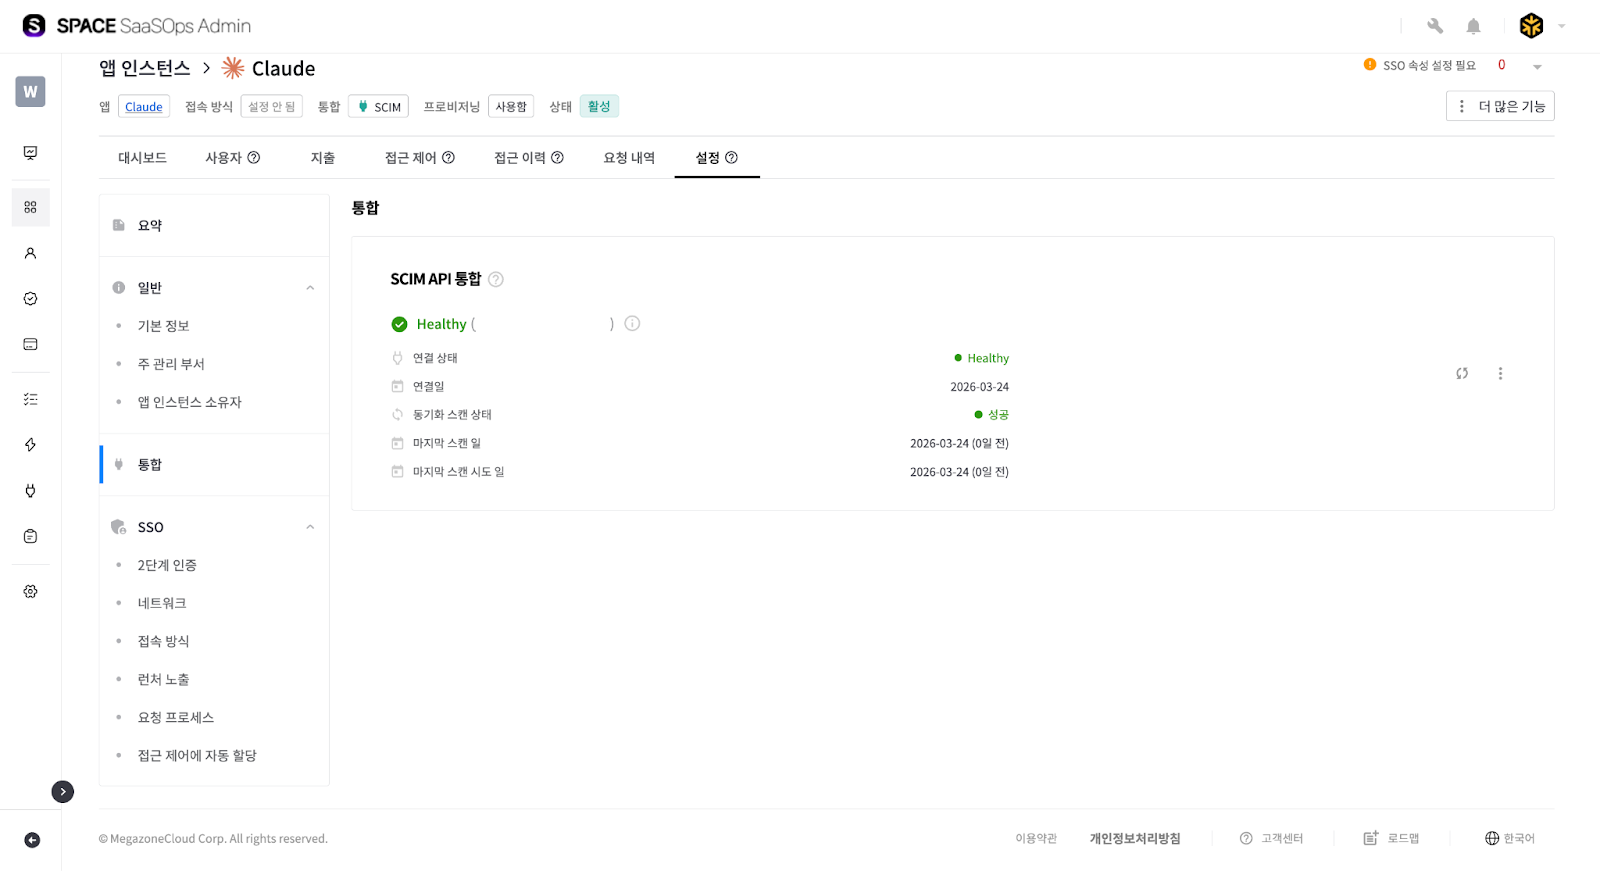Change language via 한국어 selector
1600x871 pixels.
1510,838
